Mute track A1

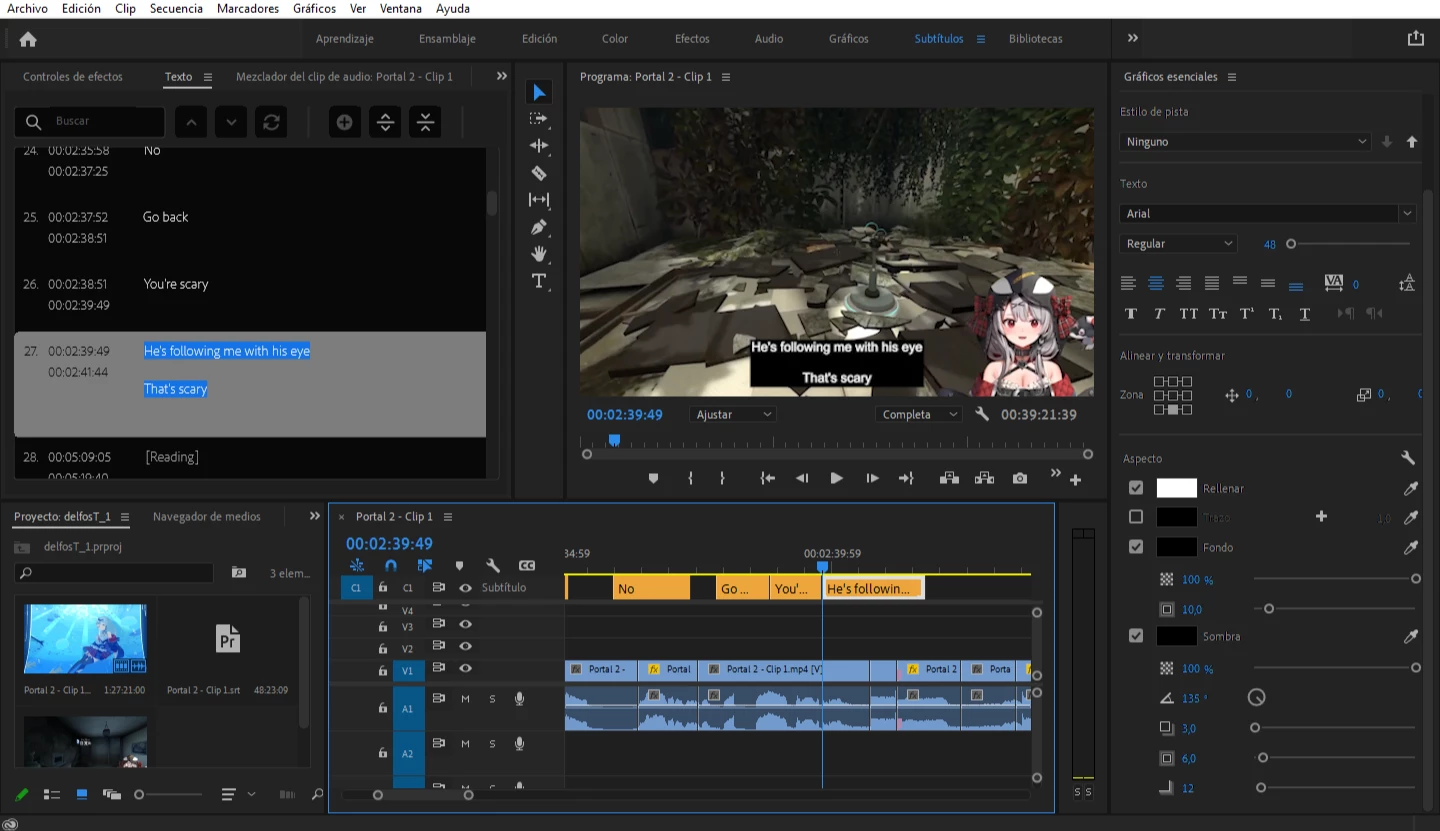(465, 699)
